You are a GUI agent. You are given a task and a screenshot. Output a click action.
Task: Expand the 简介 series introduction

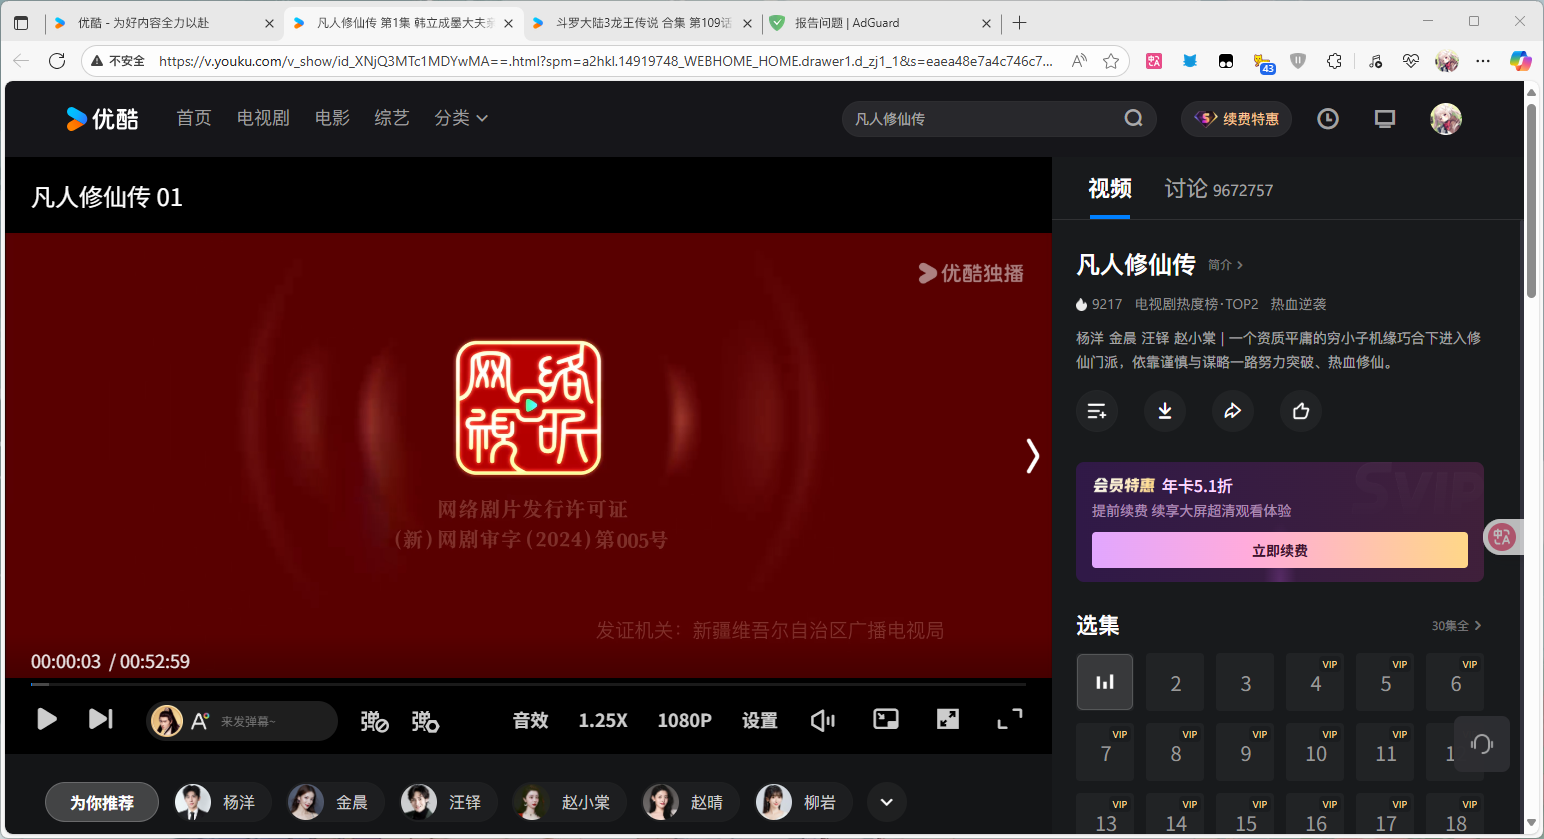coord(1225,265)
